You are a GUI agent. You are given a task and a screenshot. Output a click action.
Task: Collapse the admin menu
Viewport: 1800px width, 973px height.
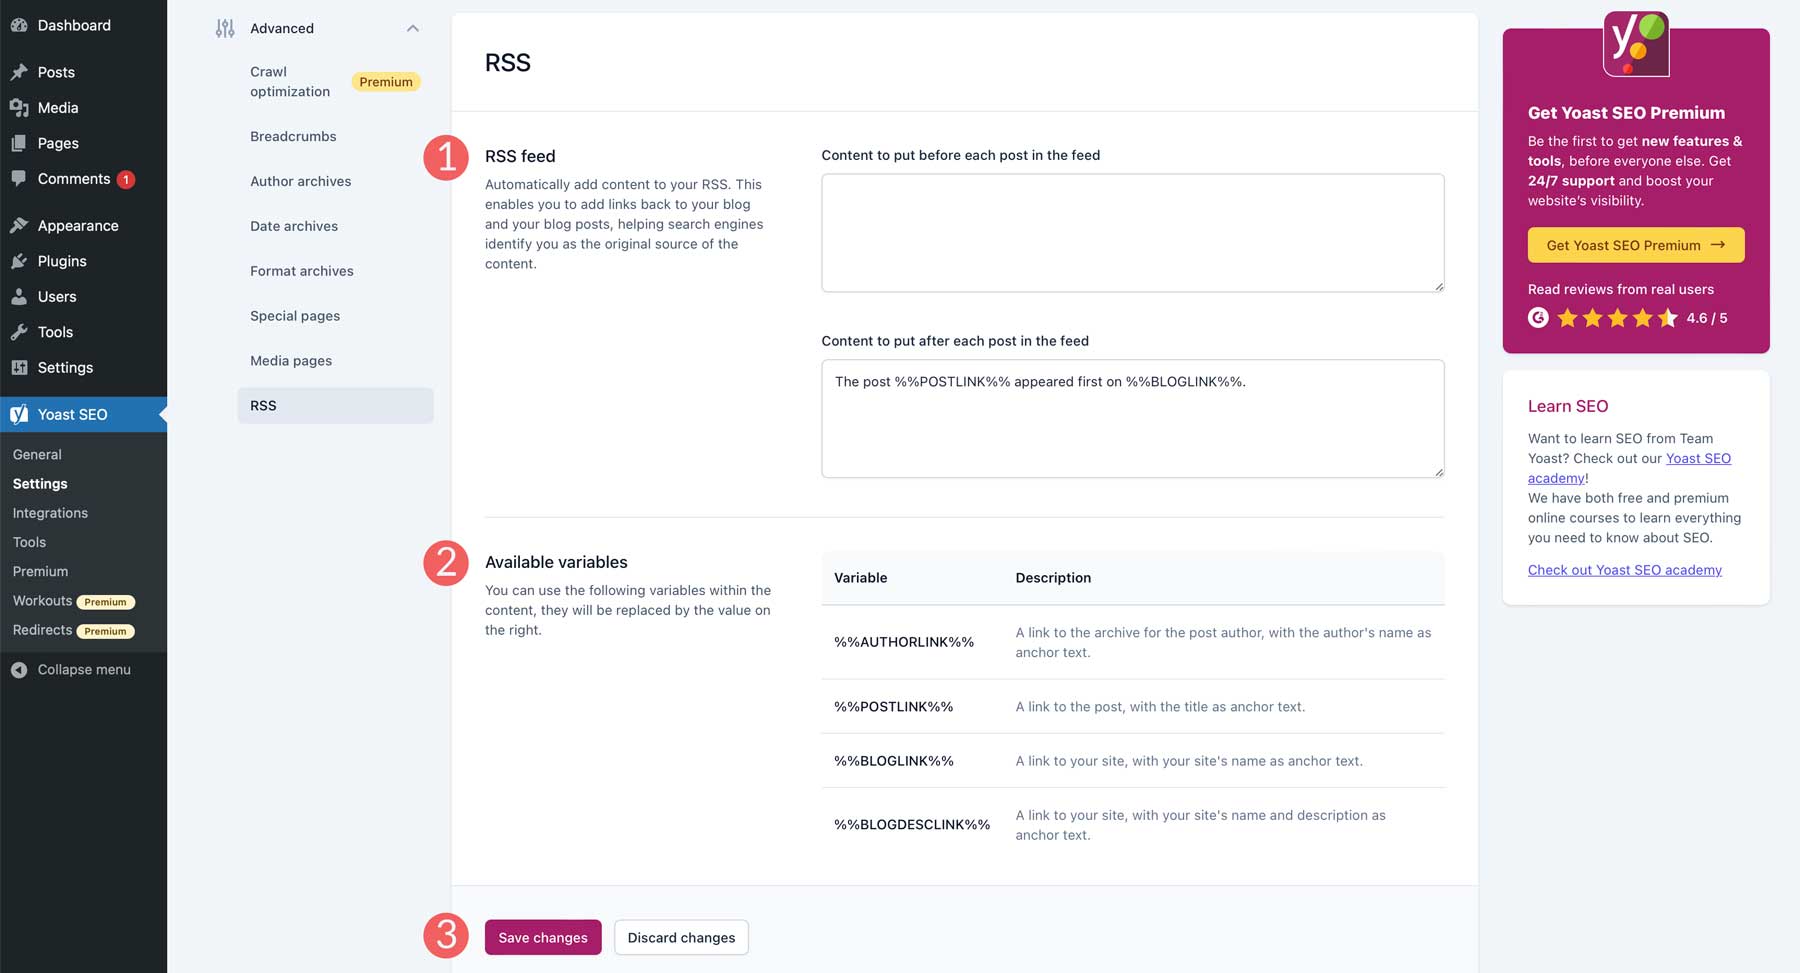coord(71,669)
